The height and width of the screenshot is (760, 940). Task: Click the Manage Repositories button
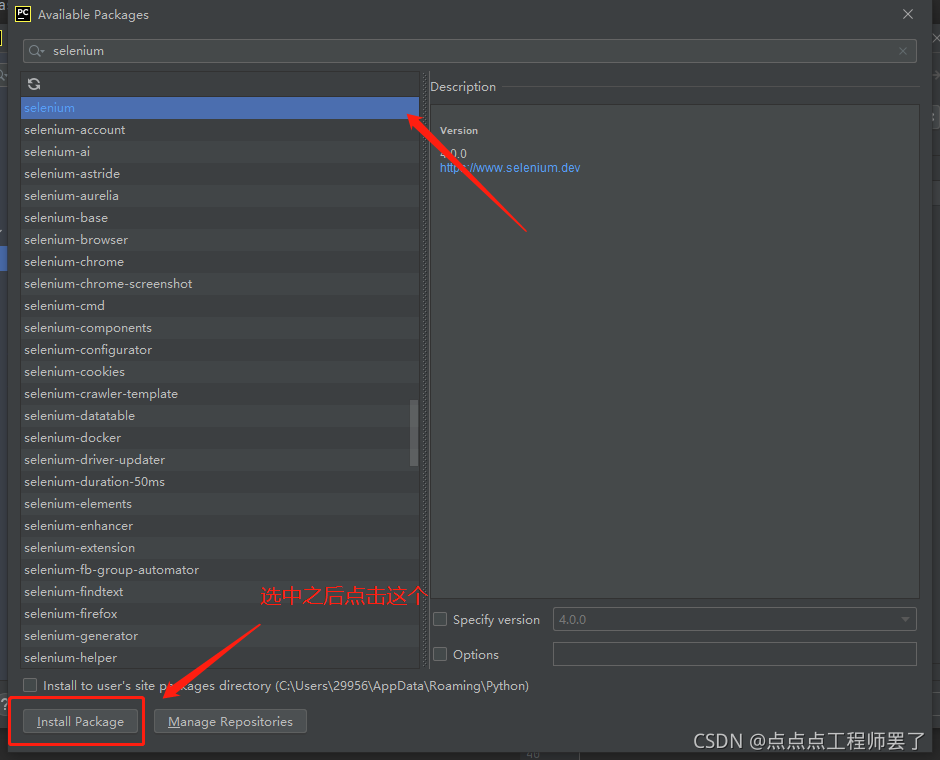coord(230,721)
